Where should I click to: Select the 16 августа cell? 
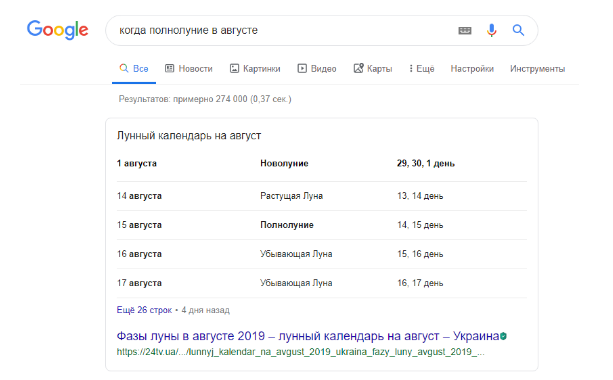coord(139,254)
